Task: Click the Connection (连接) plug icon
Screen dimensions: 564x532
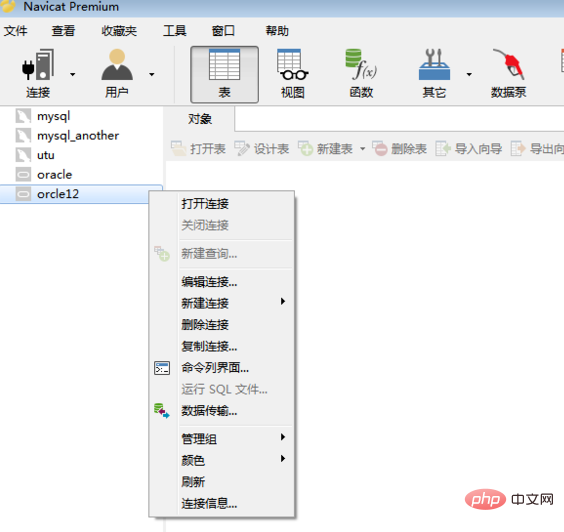Action: click(x=38, y=65)
